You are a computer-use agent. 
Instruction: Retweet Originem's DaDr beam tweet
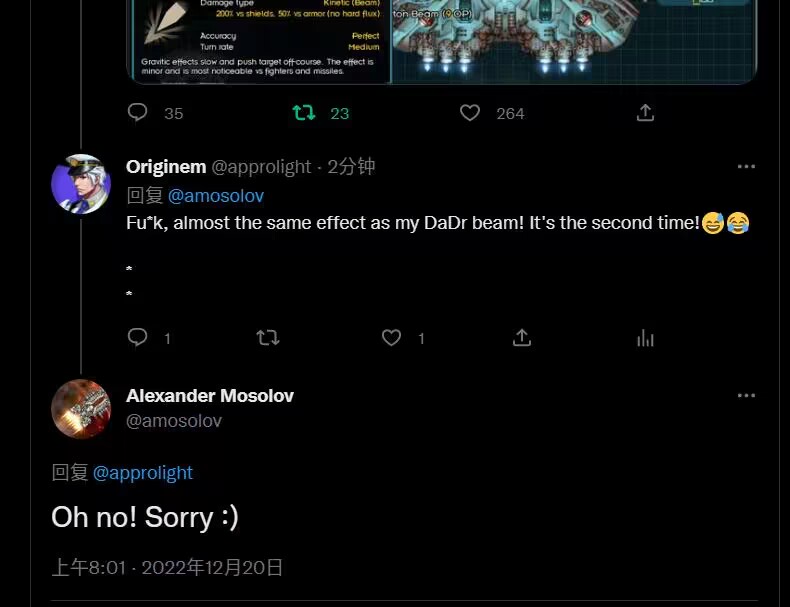(x=268, y=338)
